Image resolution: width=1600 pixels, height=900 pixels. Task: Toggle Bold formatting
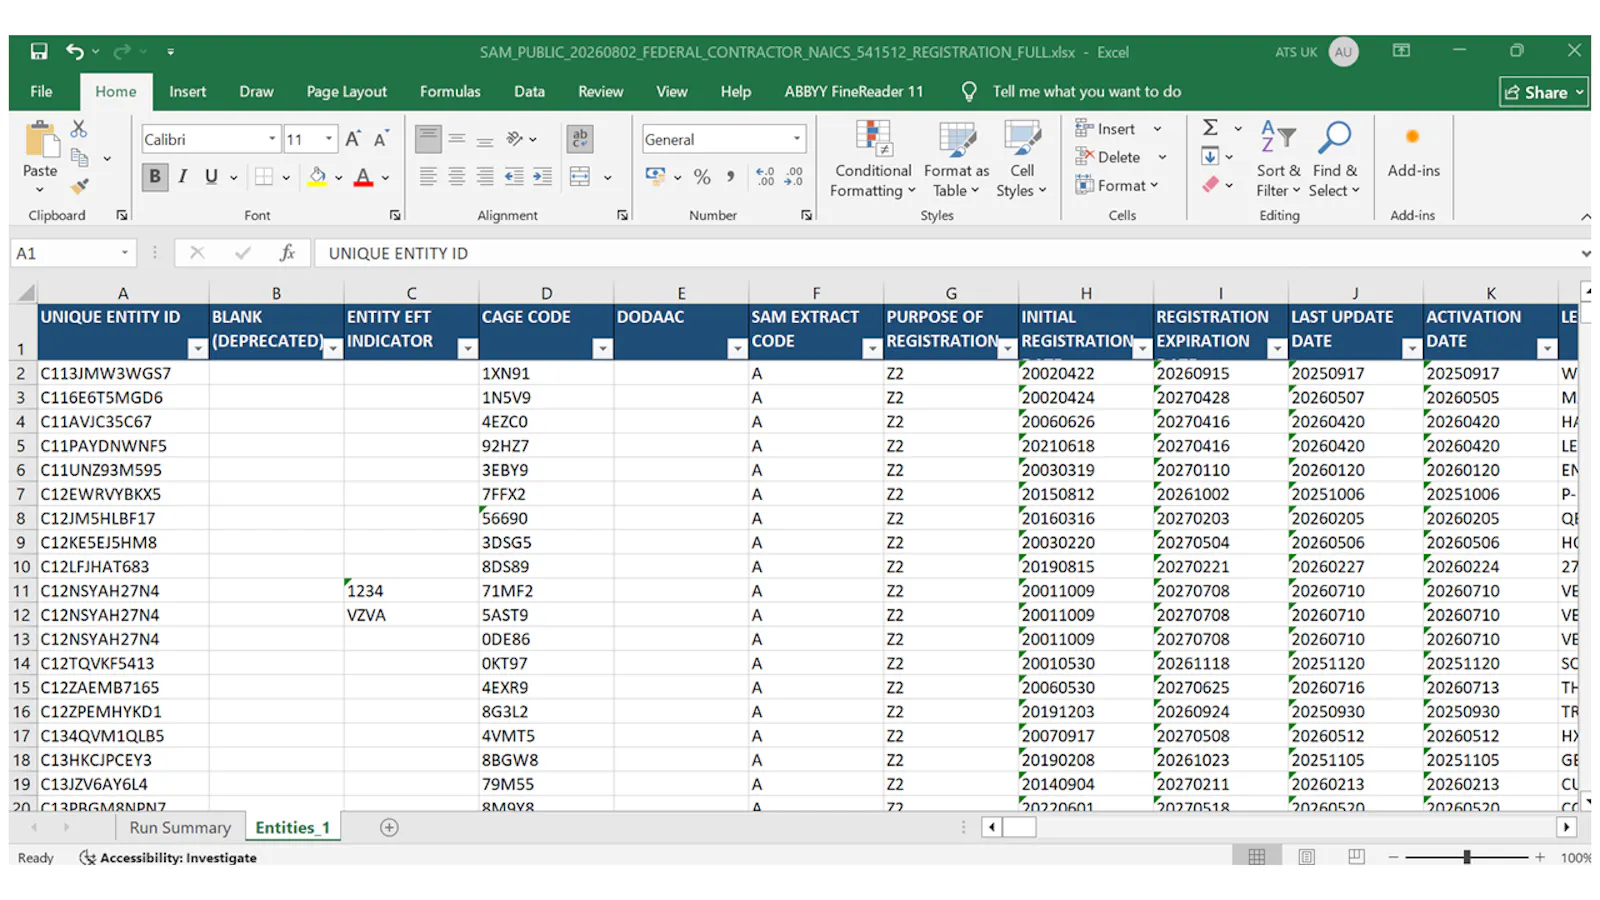155,177
